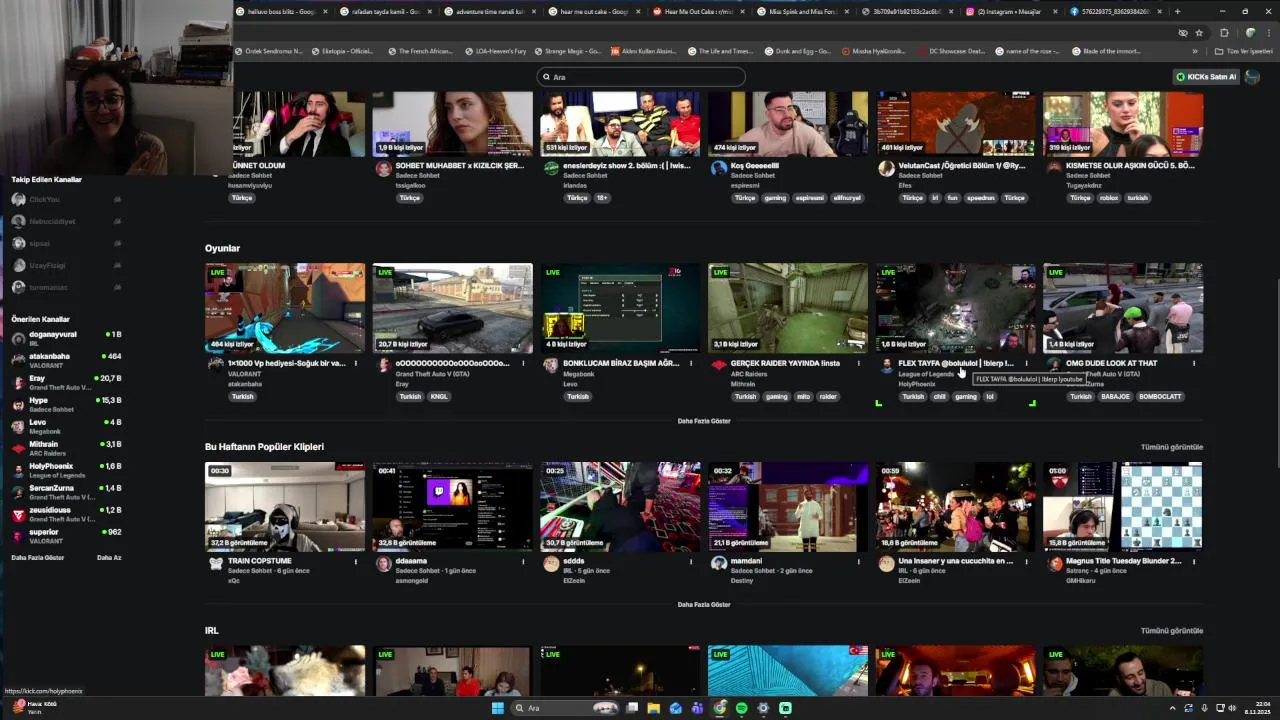Expand recommended channels with Daha Fazla Göster
1280x720 pixels.
[x=37, y=558]
